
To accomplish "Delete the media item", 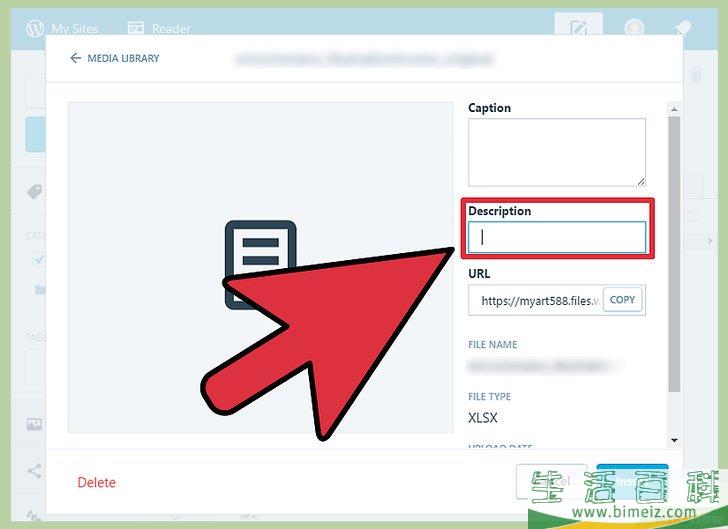I will click(x=97, y=483).
